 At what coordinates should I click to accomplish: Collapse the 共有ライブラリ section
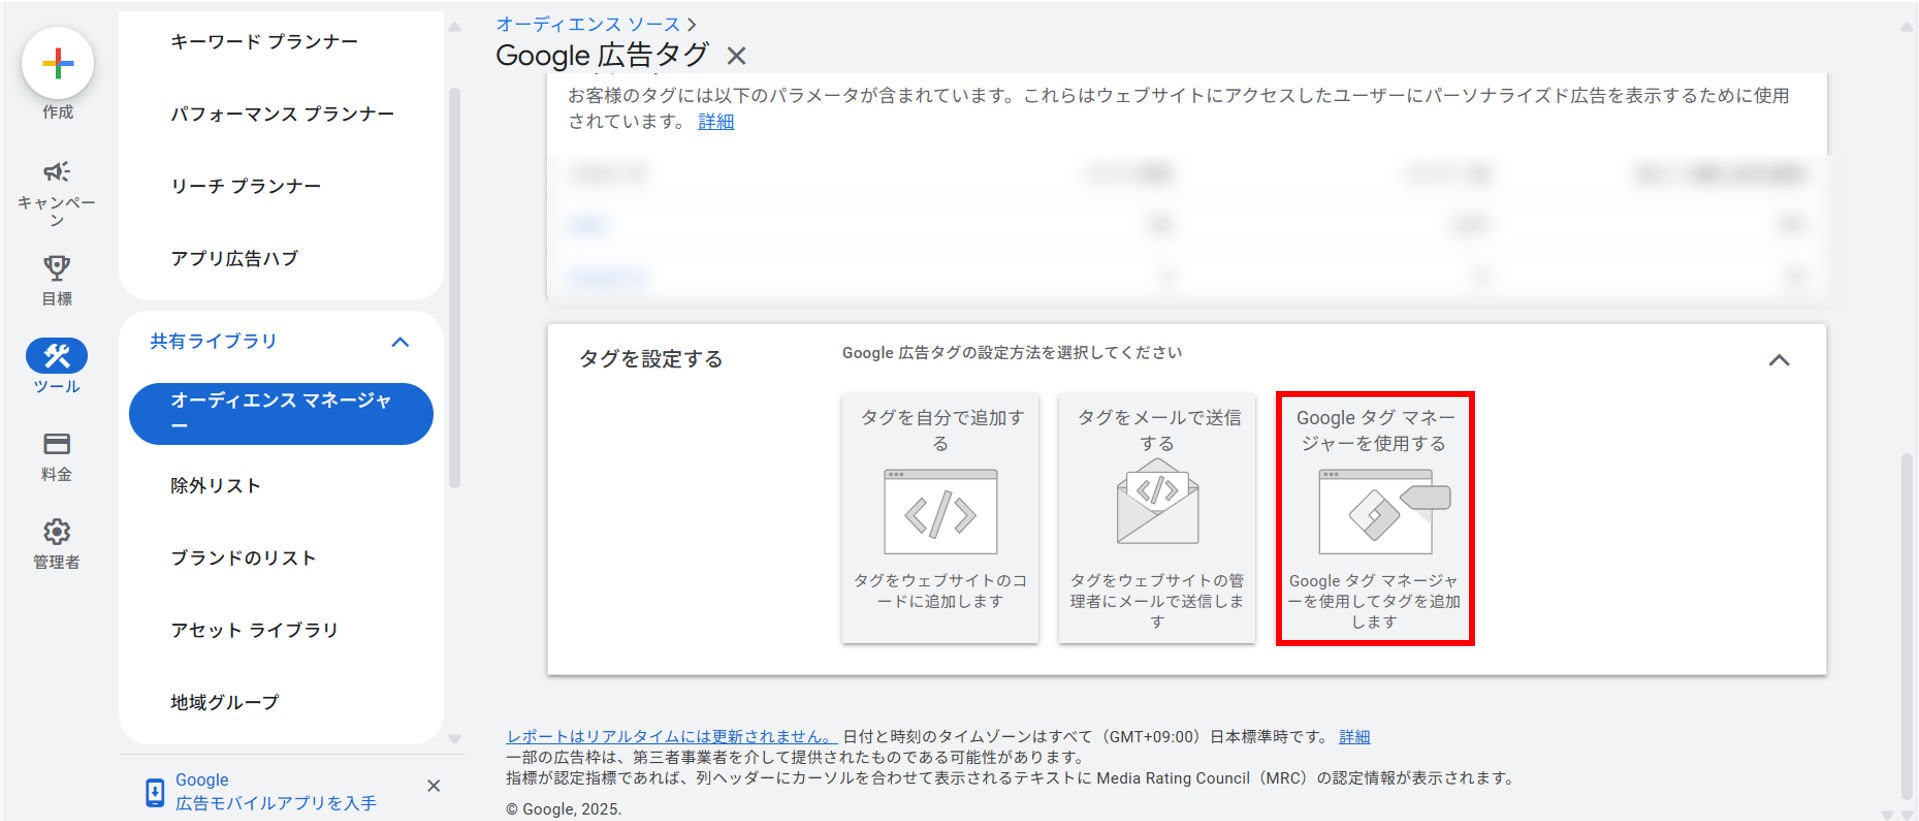[x=400, y=342]
